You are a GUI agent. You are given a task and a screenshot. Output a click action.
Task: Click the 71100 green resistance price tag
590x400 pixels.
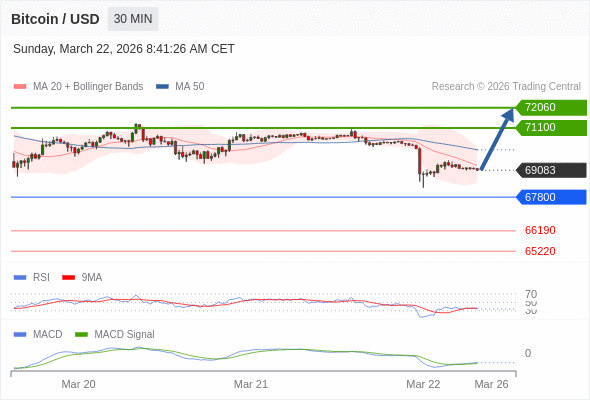[x=551, y=128]
